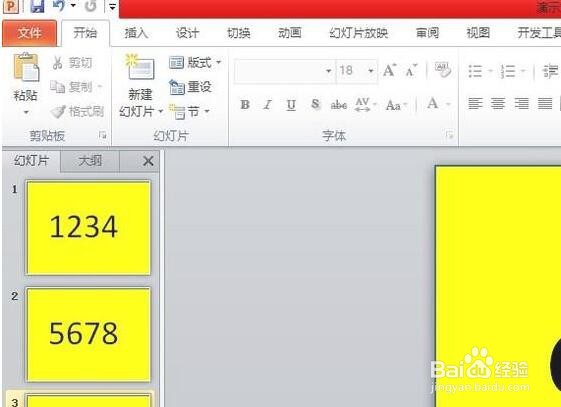
Task: Open the 版式 layout dropdown
Action: pos(195,63)
